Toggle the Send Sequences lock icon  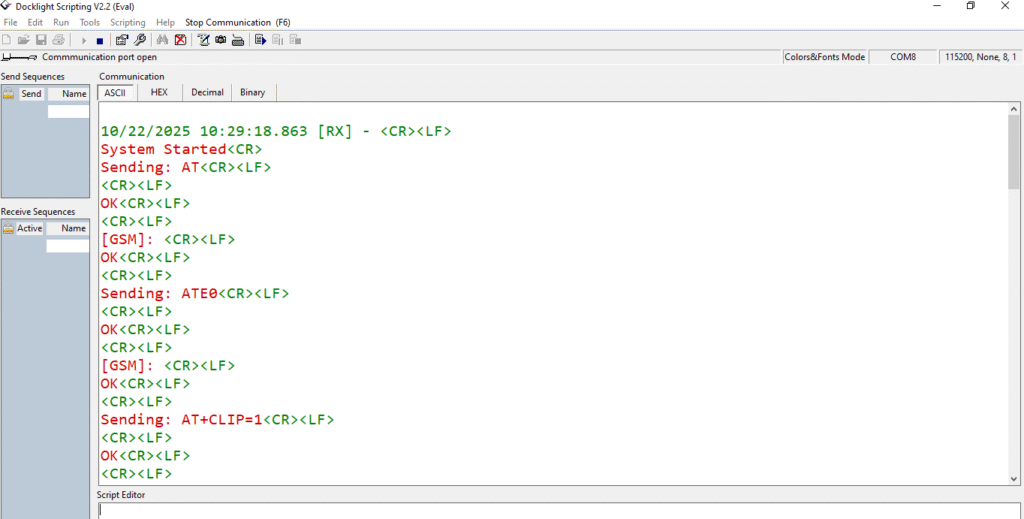8,94
